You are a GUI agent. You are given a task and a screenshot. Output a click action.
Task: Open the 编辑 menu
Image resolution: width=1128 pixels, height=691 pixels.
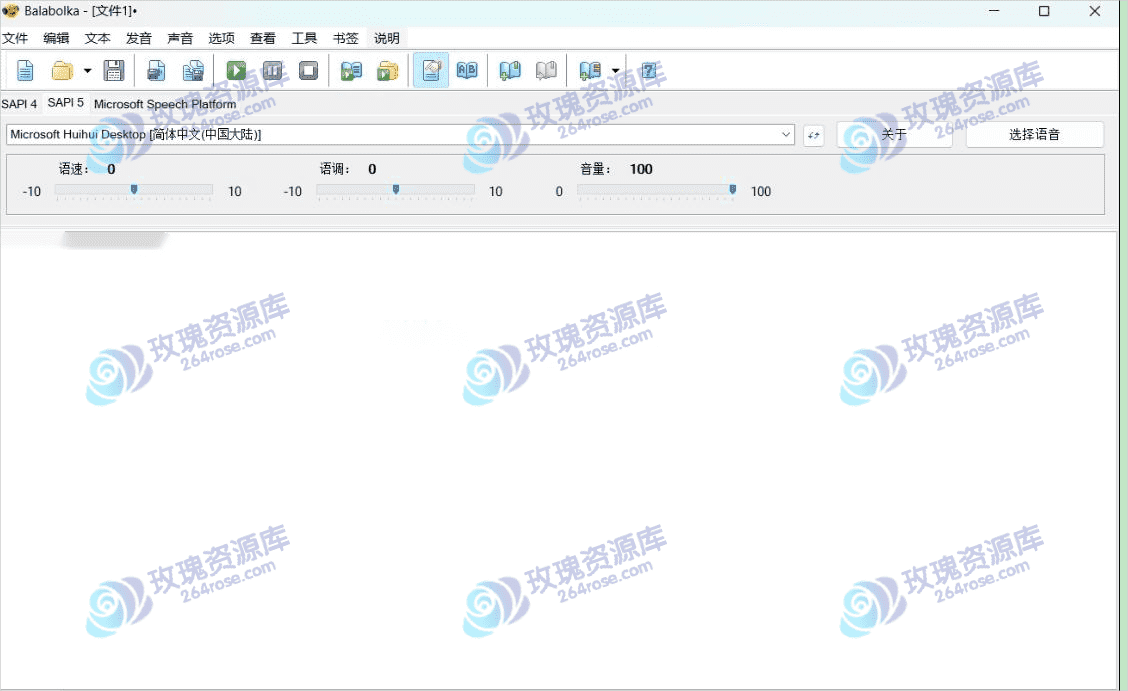pos(56,38)
